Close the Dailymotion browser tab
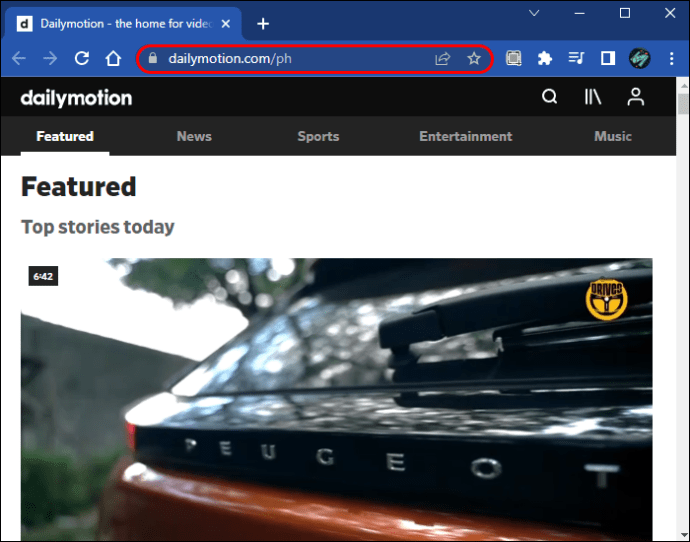This screenshot has height=542, width=690. [226, 24]
